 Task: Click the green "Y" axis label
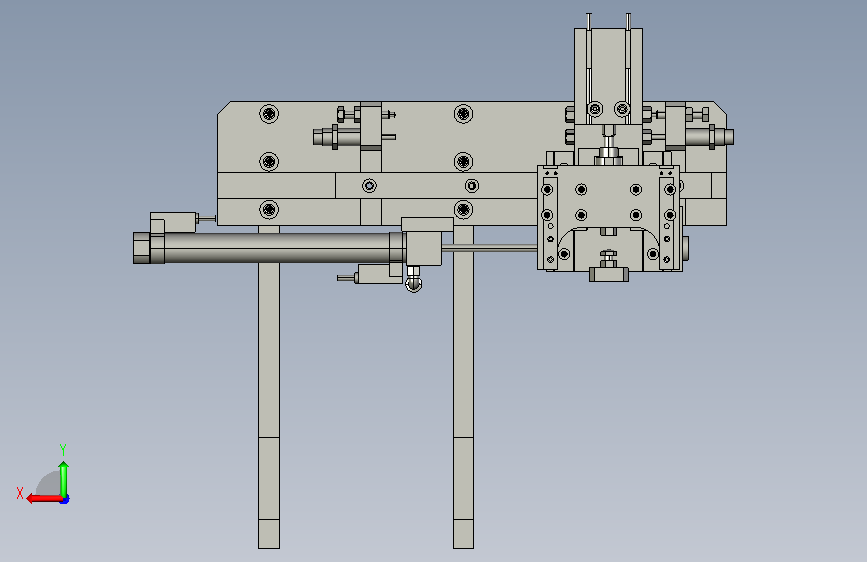(x=63, y=449)
